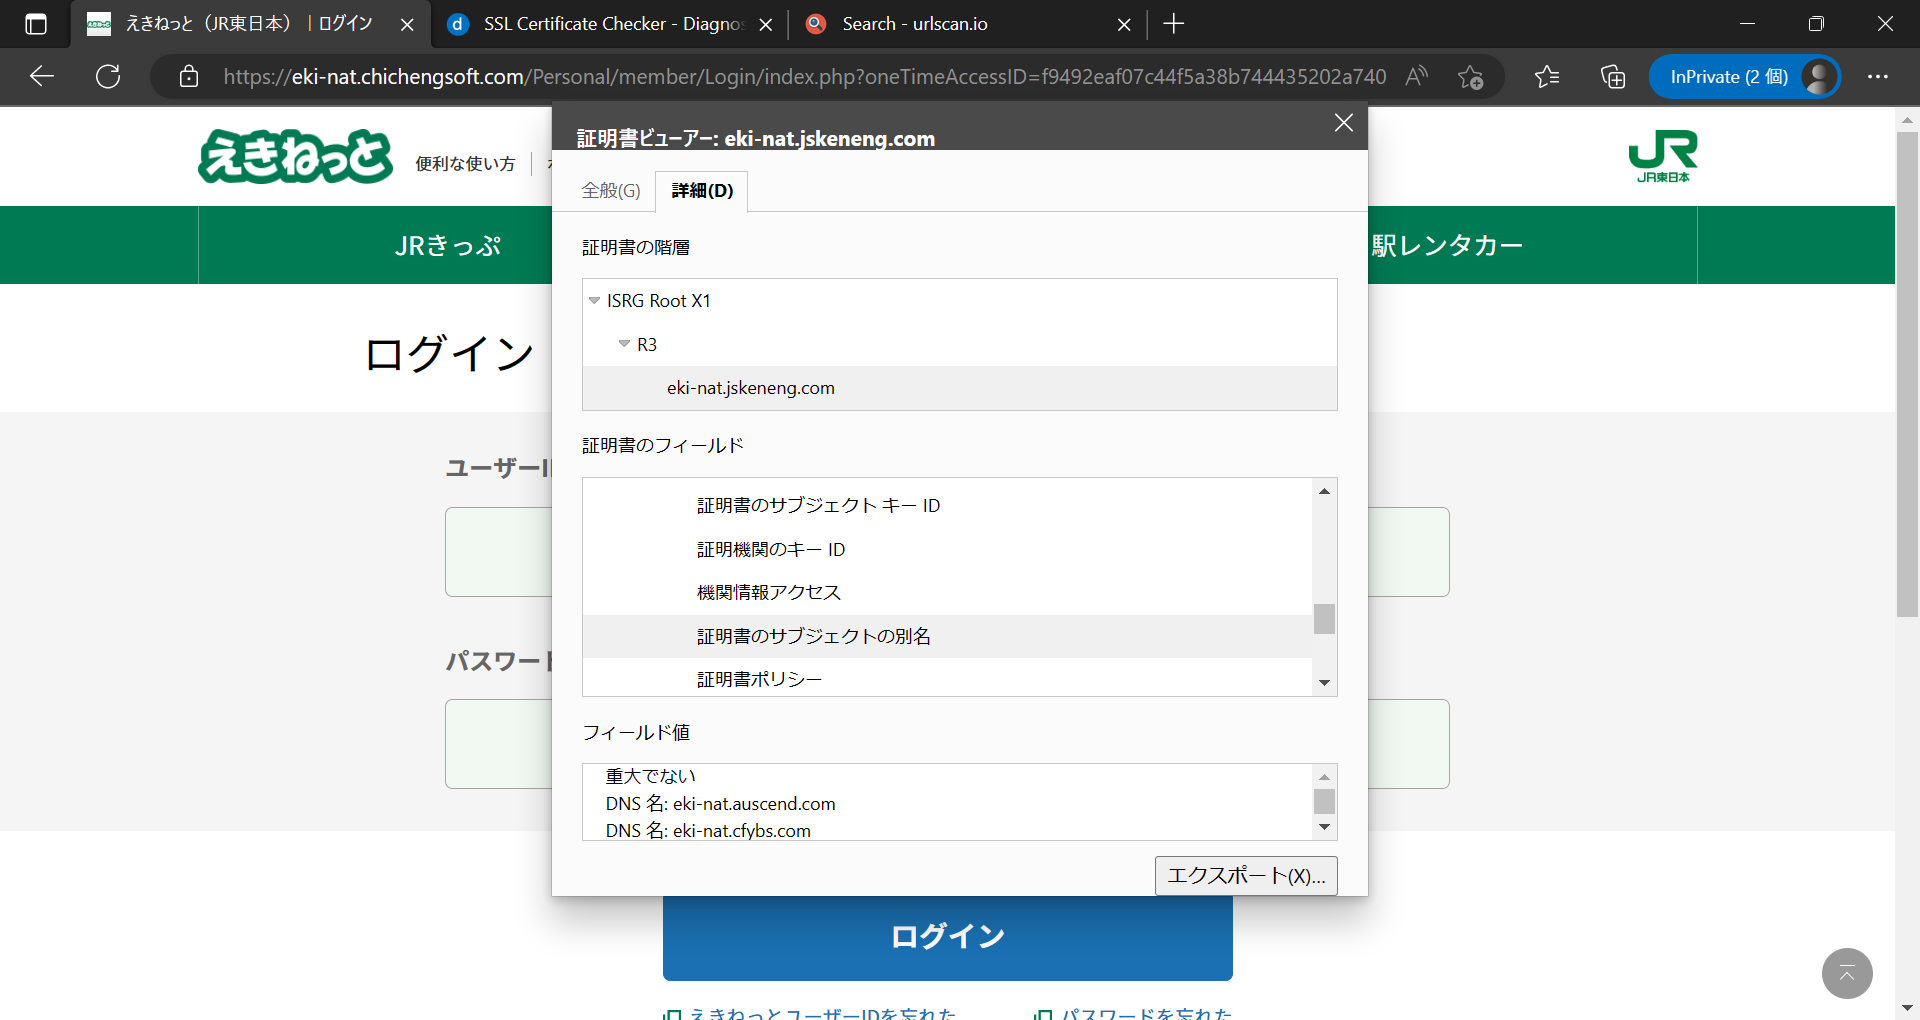1920x1020 pixels.
Task: Select the R3 intermediate certificate
Action: pos(647,344)
